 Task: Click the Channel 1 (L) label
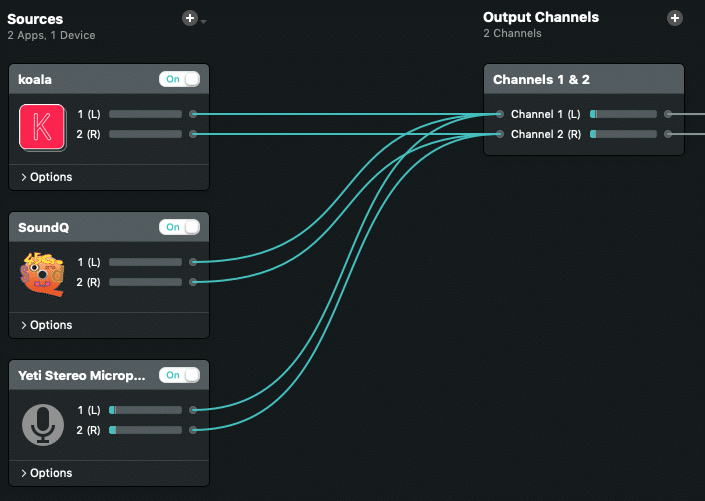click(x=545, y=114)
